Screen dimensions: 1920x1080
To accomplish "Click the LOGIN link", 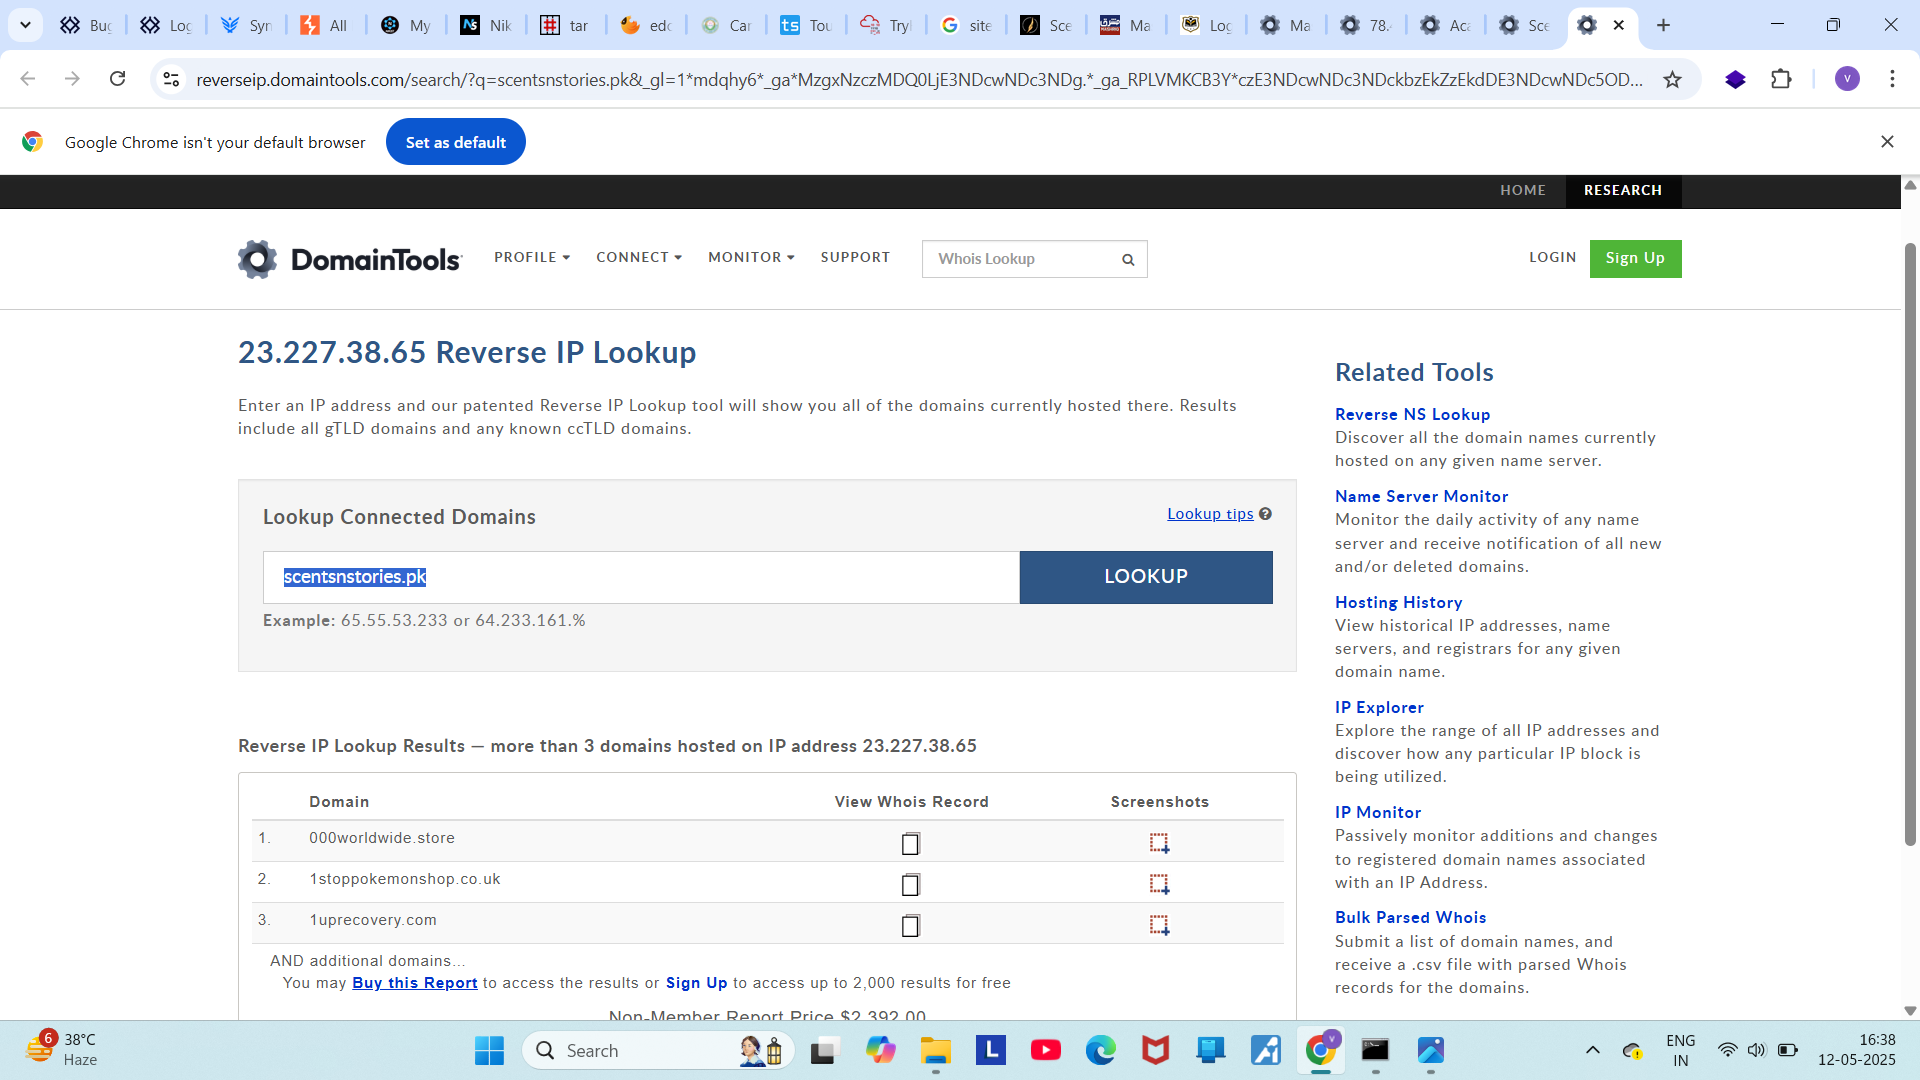I will coord(1552,258).
